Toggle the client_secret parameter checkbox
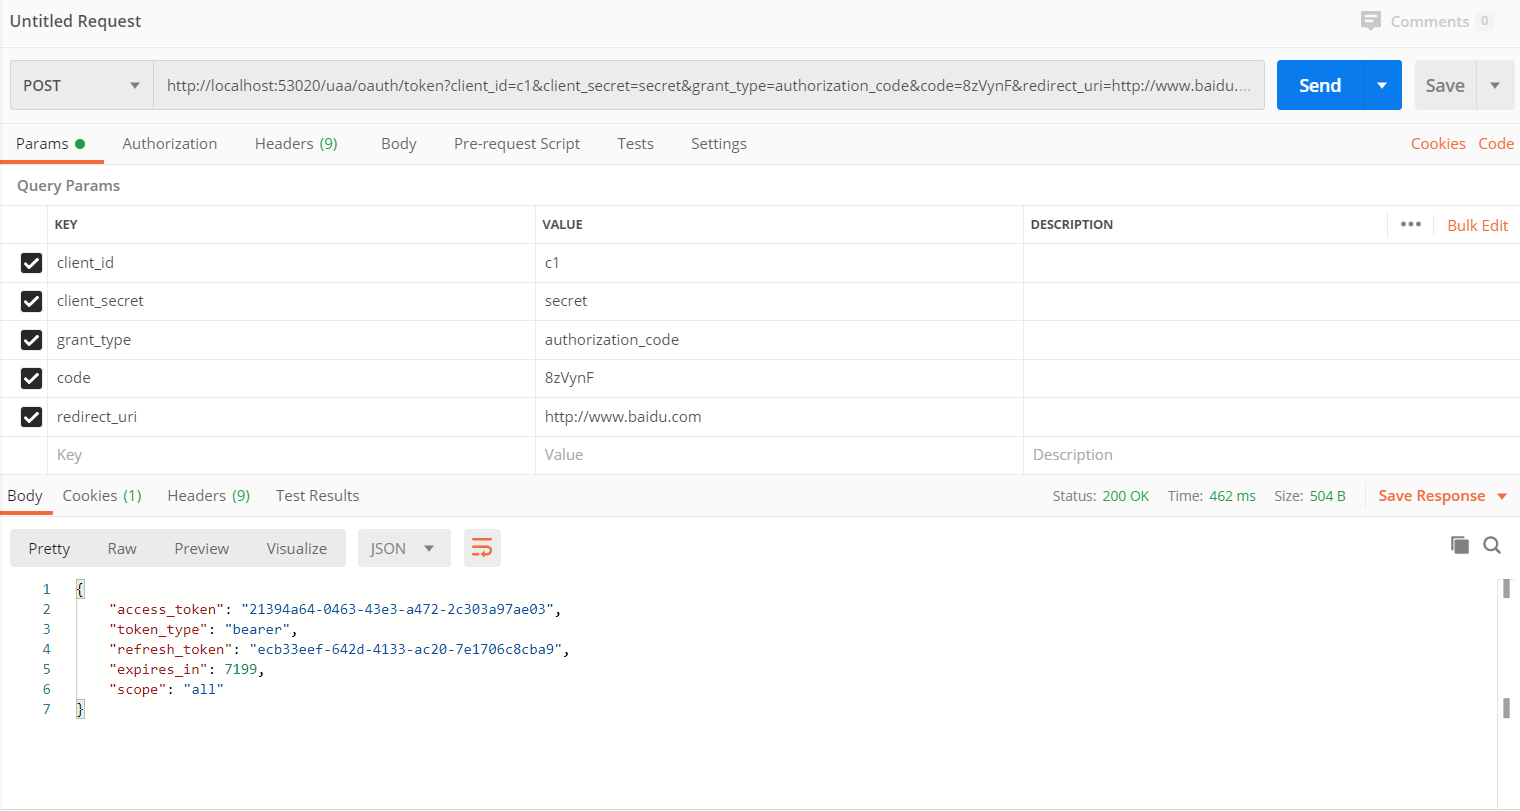 [31, 301]
